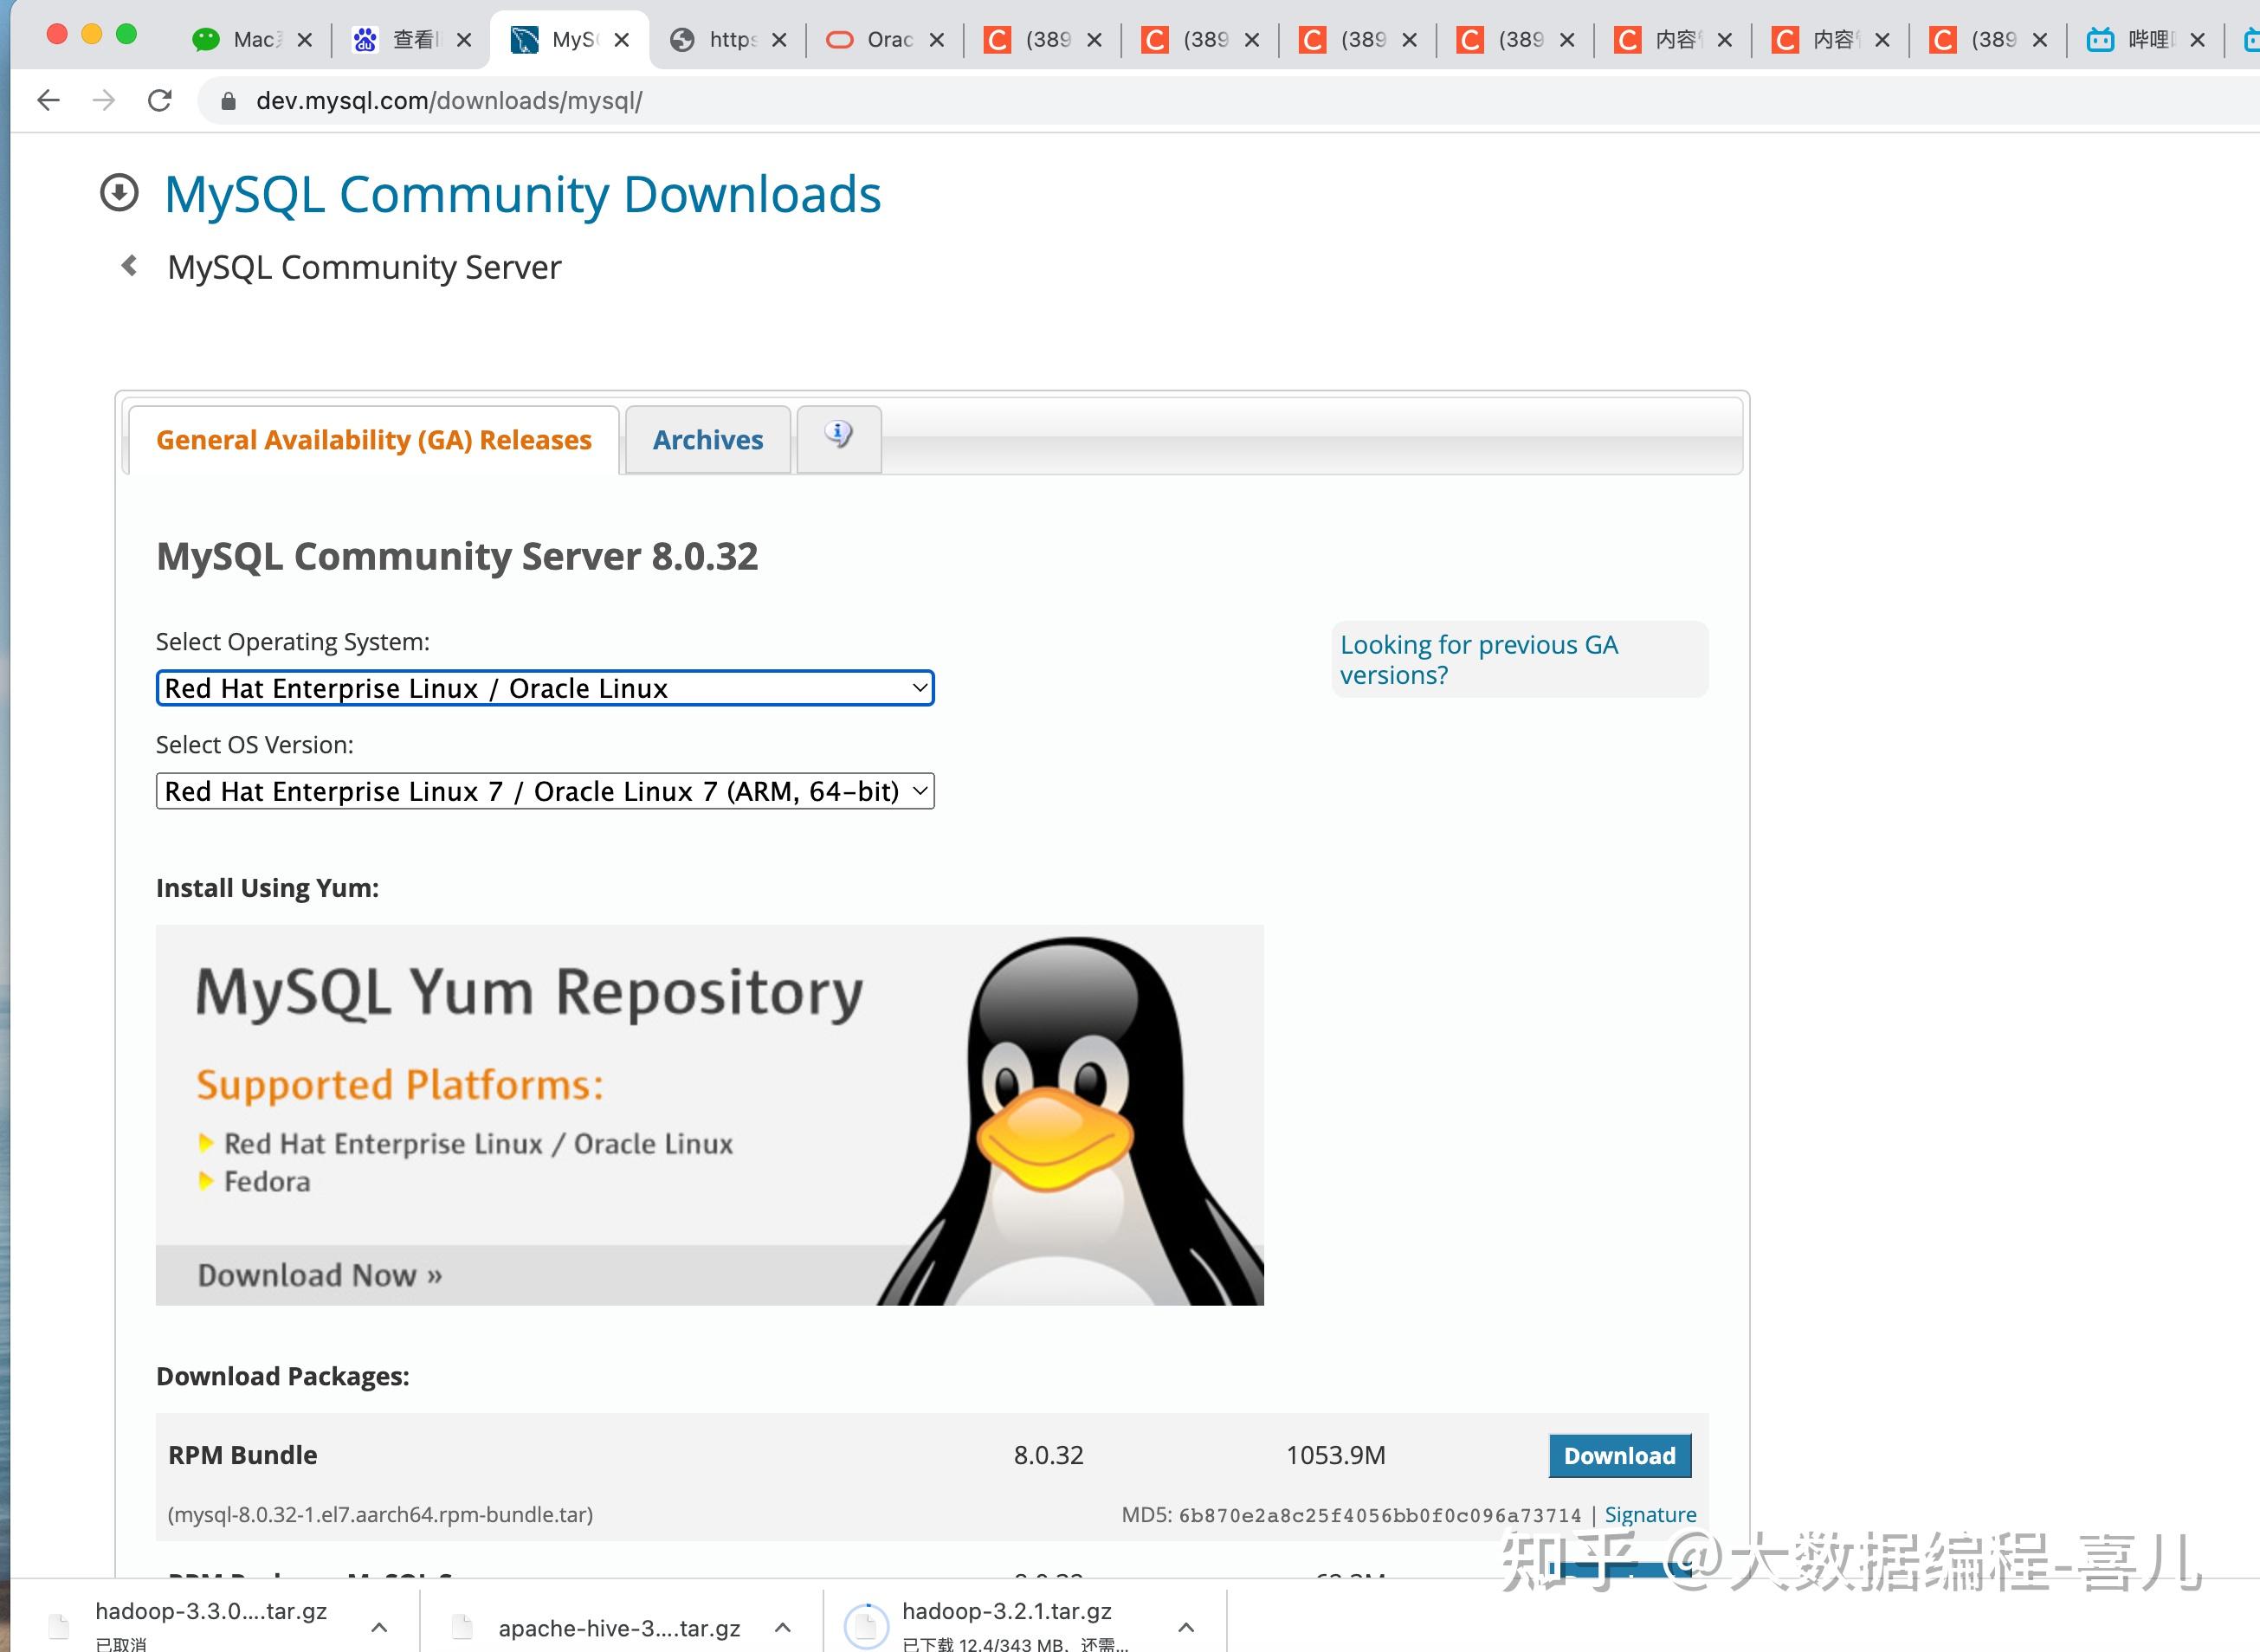
Task: Open the apache-hive tar.gz download item
Action: [x=619, y=1628]
